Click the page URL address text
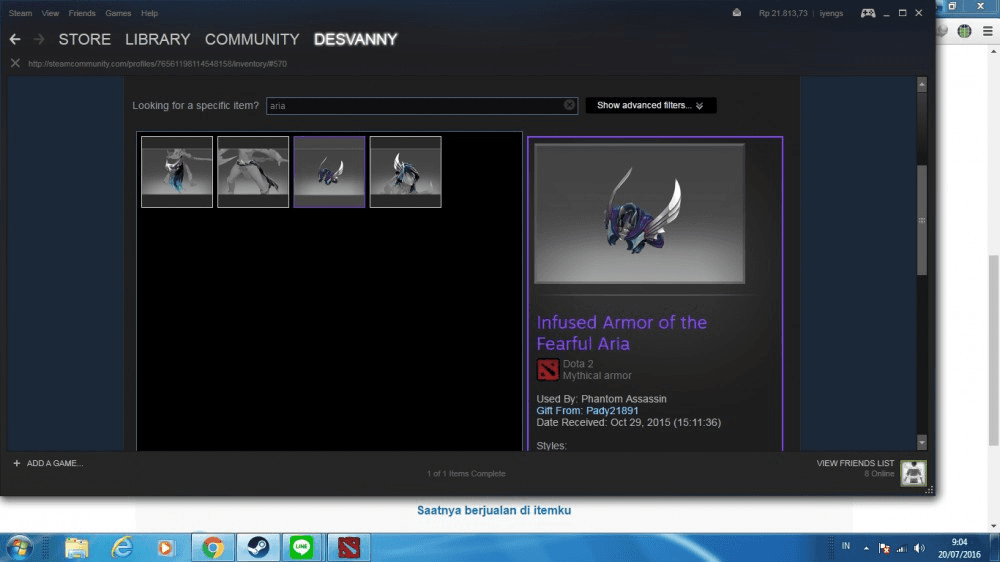Viewport: 1000px width, 562px height. point(158,64)
